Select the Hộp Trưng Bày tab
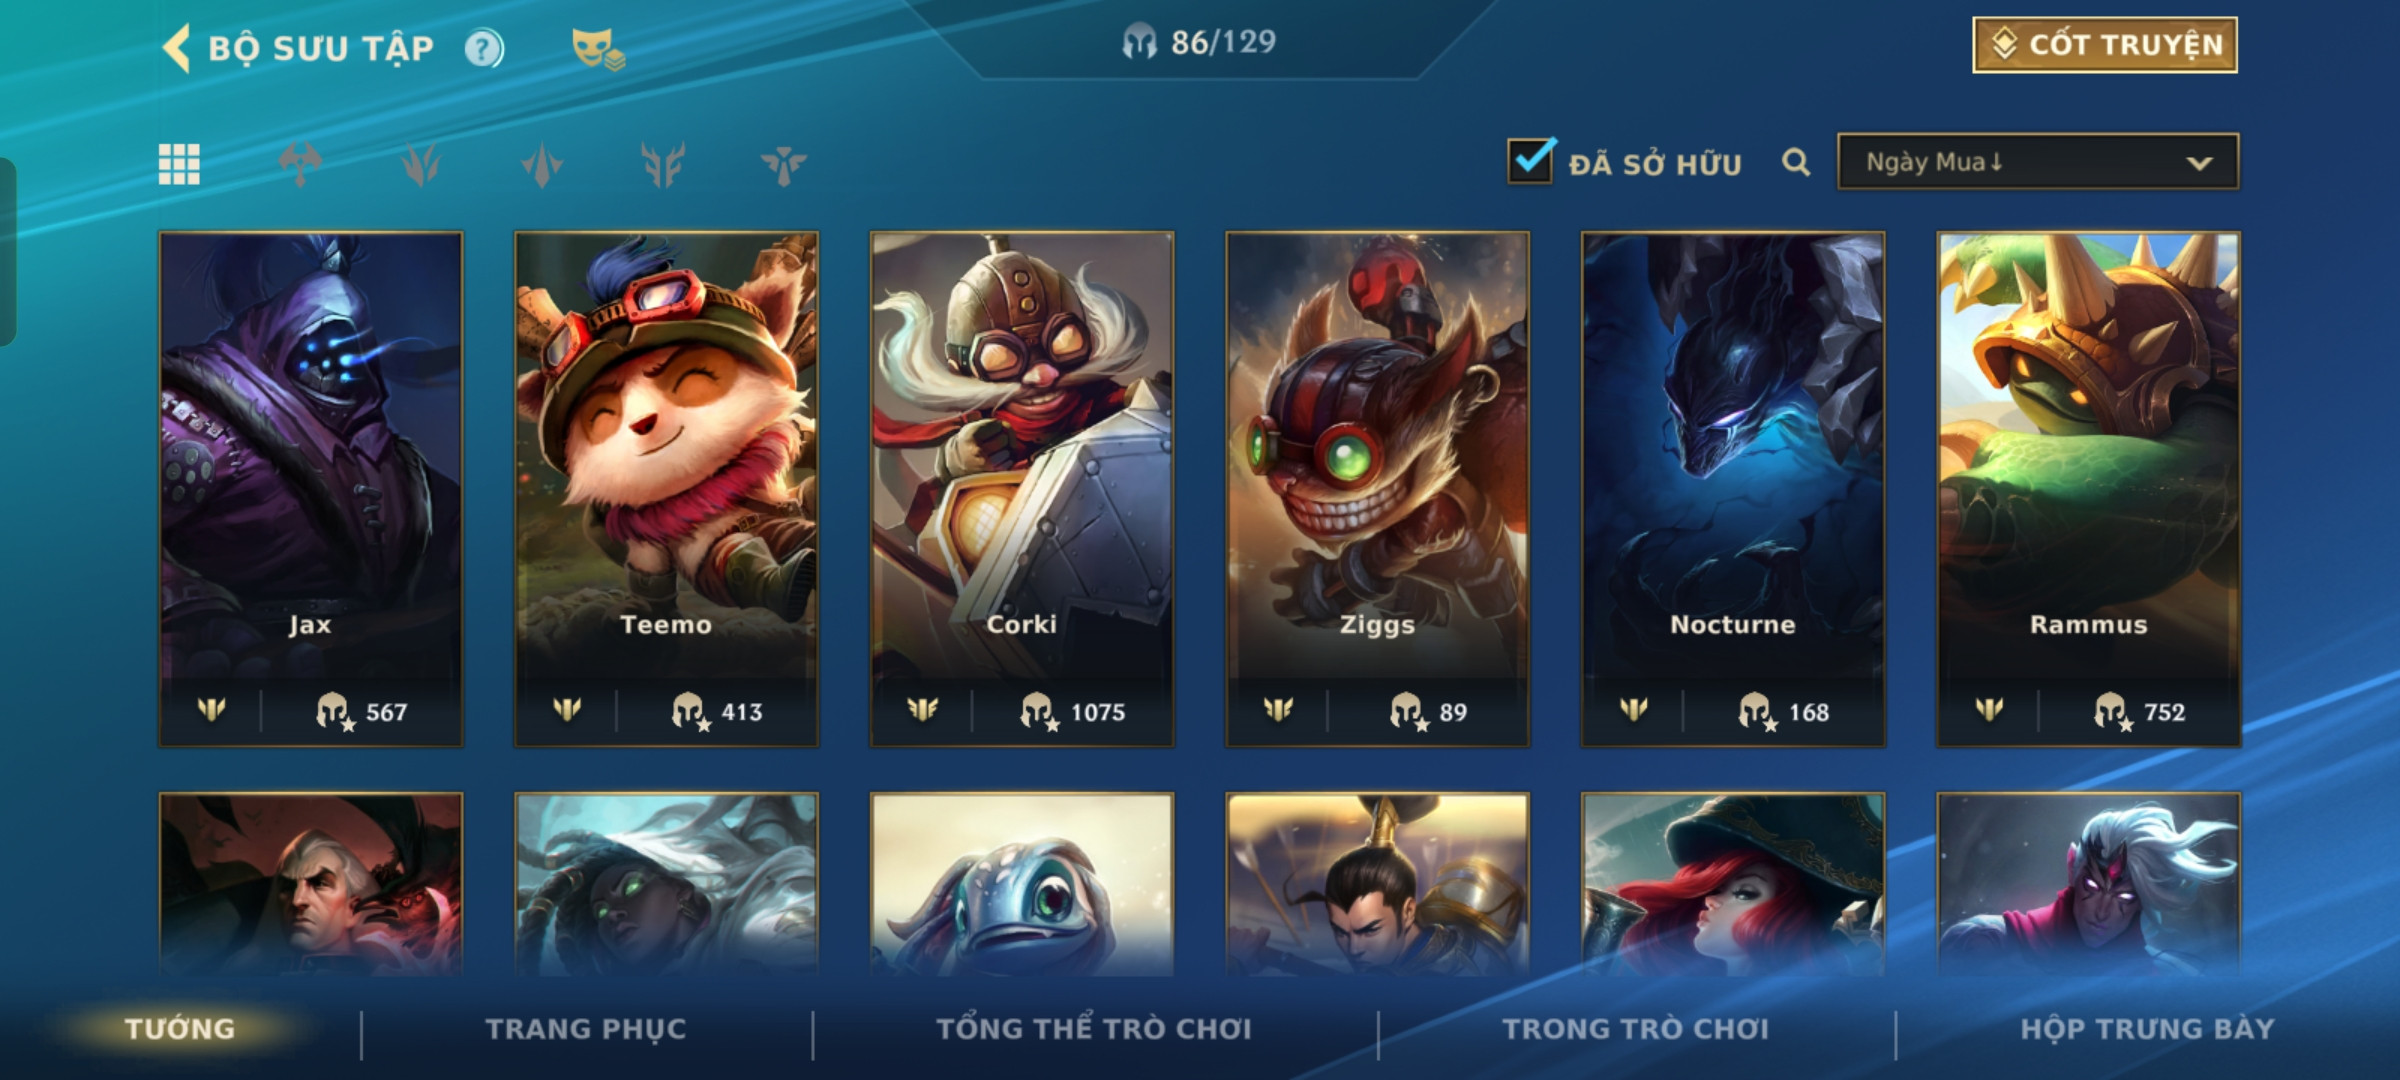This screenshot has width=2400, height=1080. point(2147,1029)
